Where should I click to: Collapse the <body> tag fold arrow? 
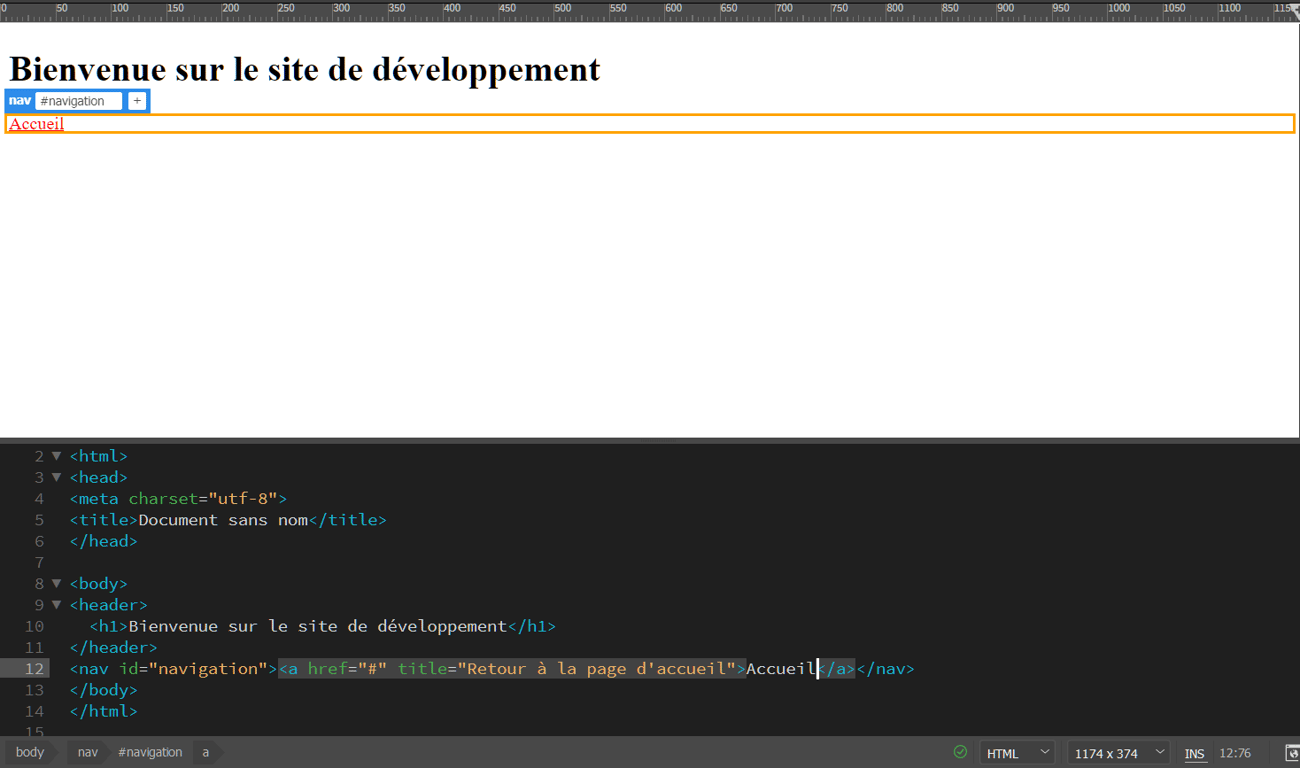tap(56, 583)
